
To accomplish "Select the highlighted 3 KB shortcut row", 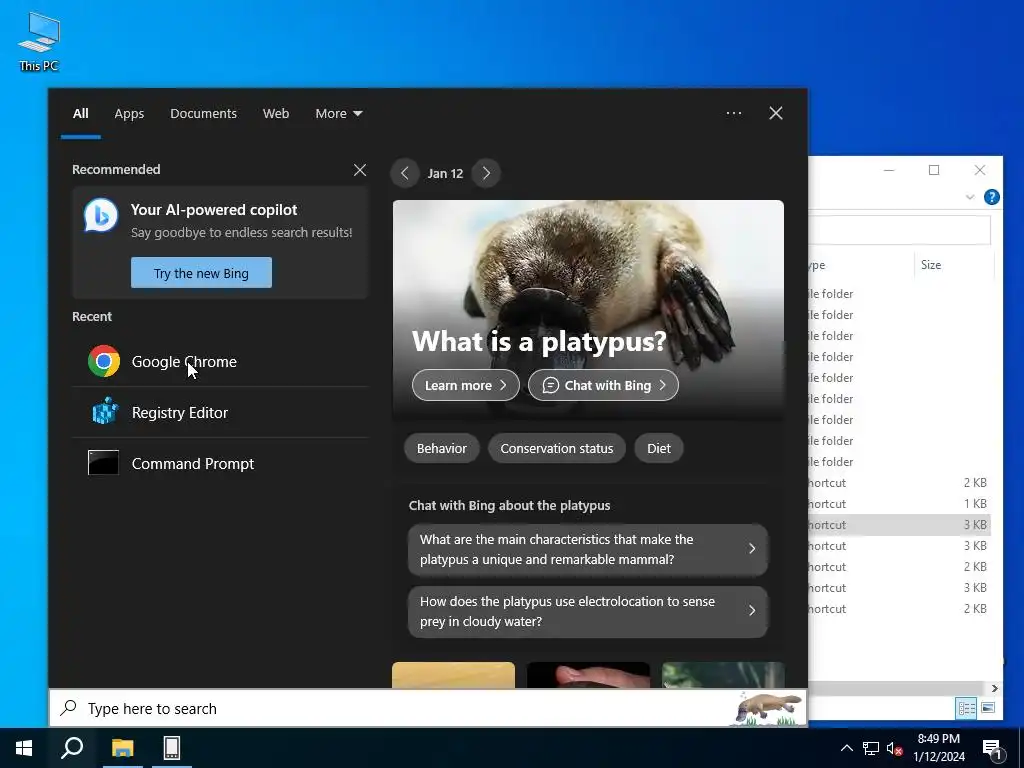I will pos(899,525).
